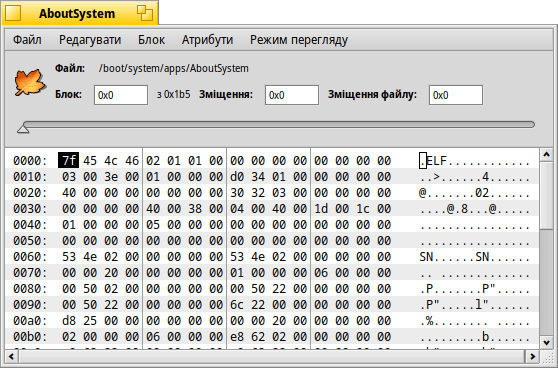Click the Блок input field
Viewport: 558px width, 368px height.
click(x=121, y=95)
